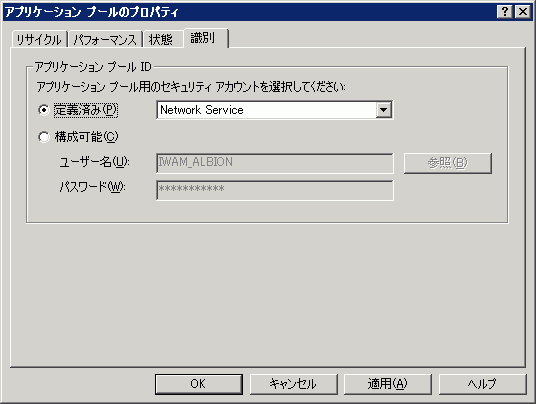Click the アプリケーション プールのプロパティ title text
536x404 pixels.
click(x=92, y=12)
